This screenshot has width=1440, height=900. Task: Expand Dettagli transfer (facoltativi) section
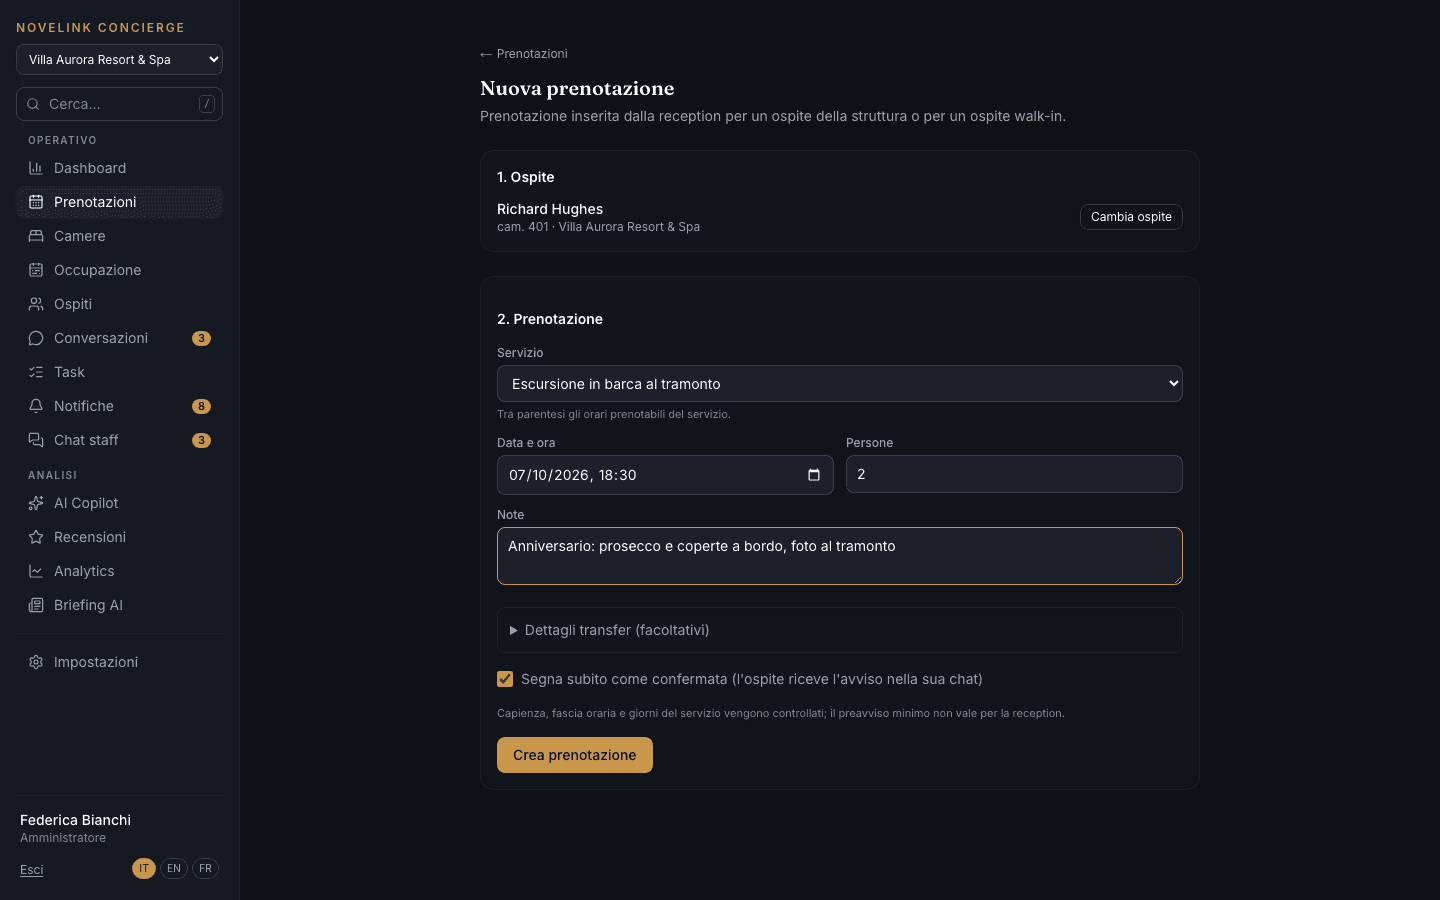840,630
